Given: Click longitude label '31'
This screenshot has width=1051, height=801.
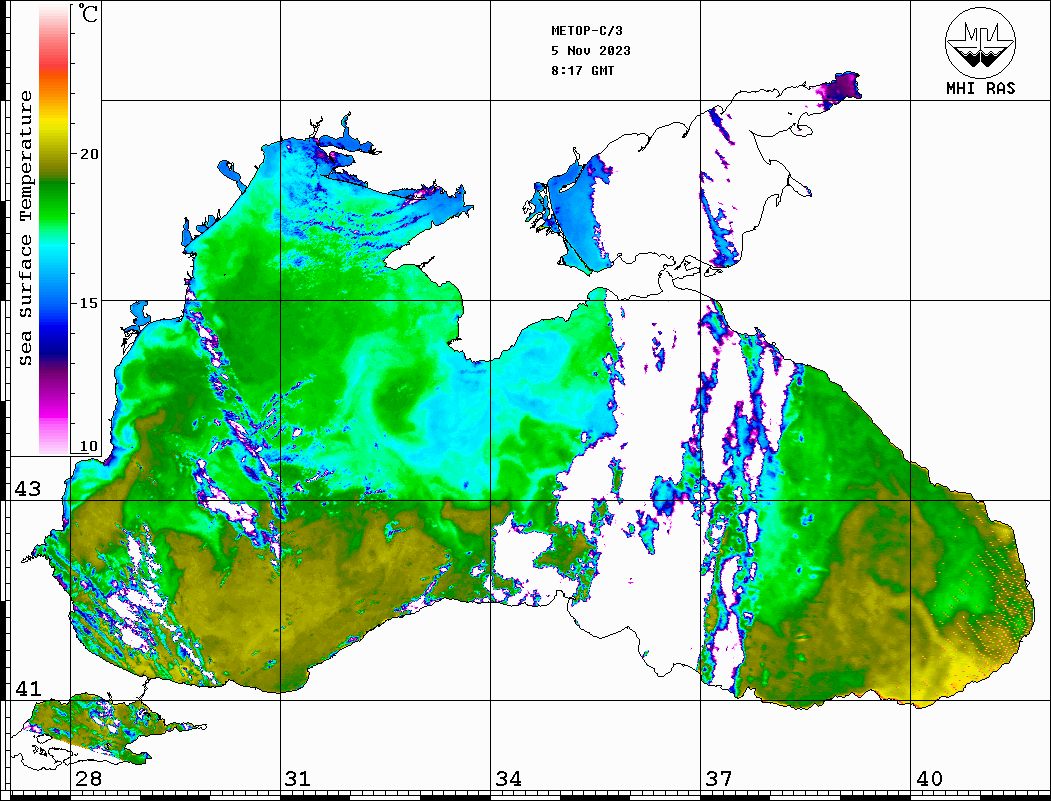Looking at the screenshot, I should (298, 779).
